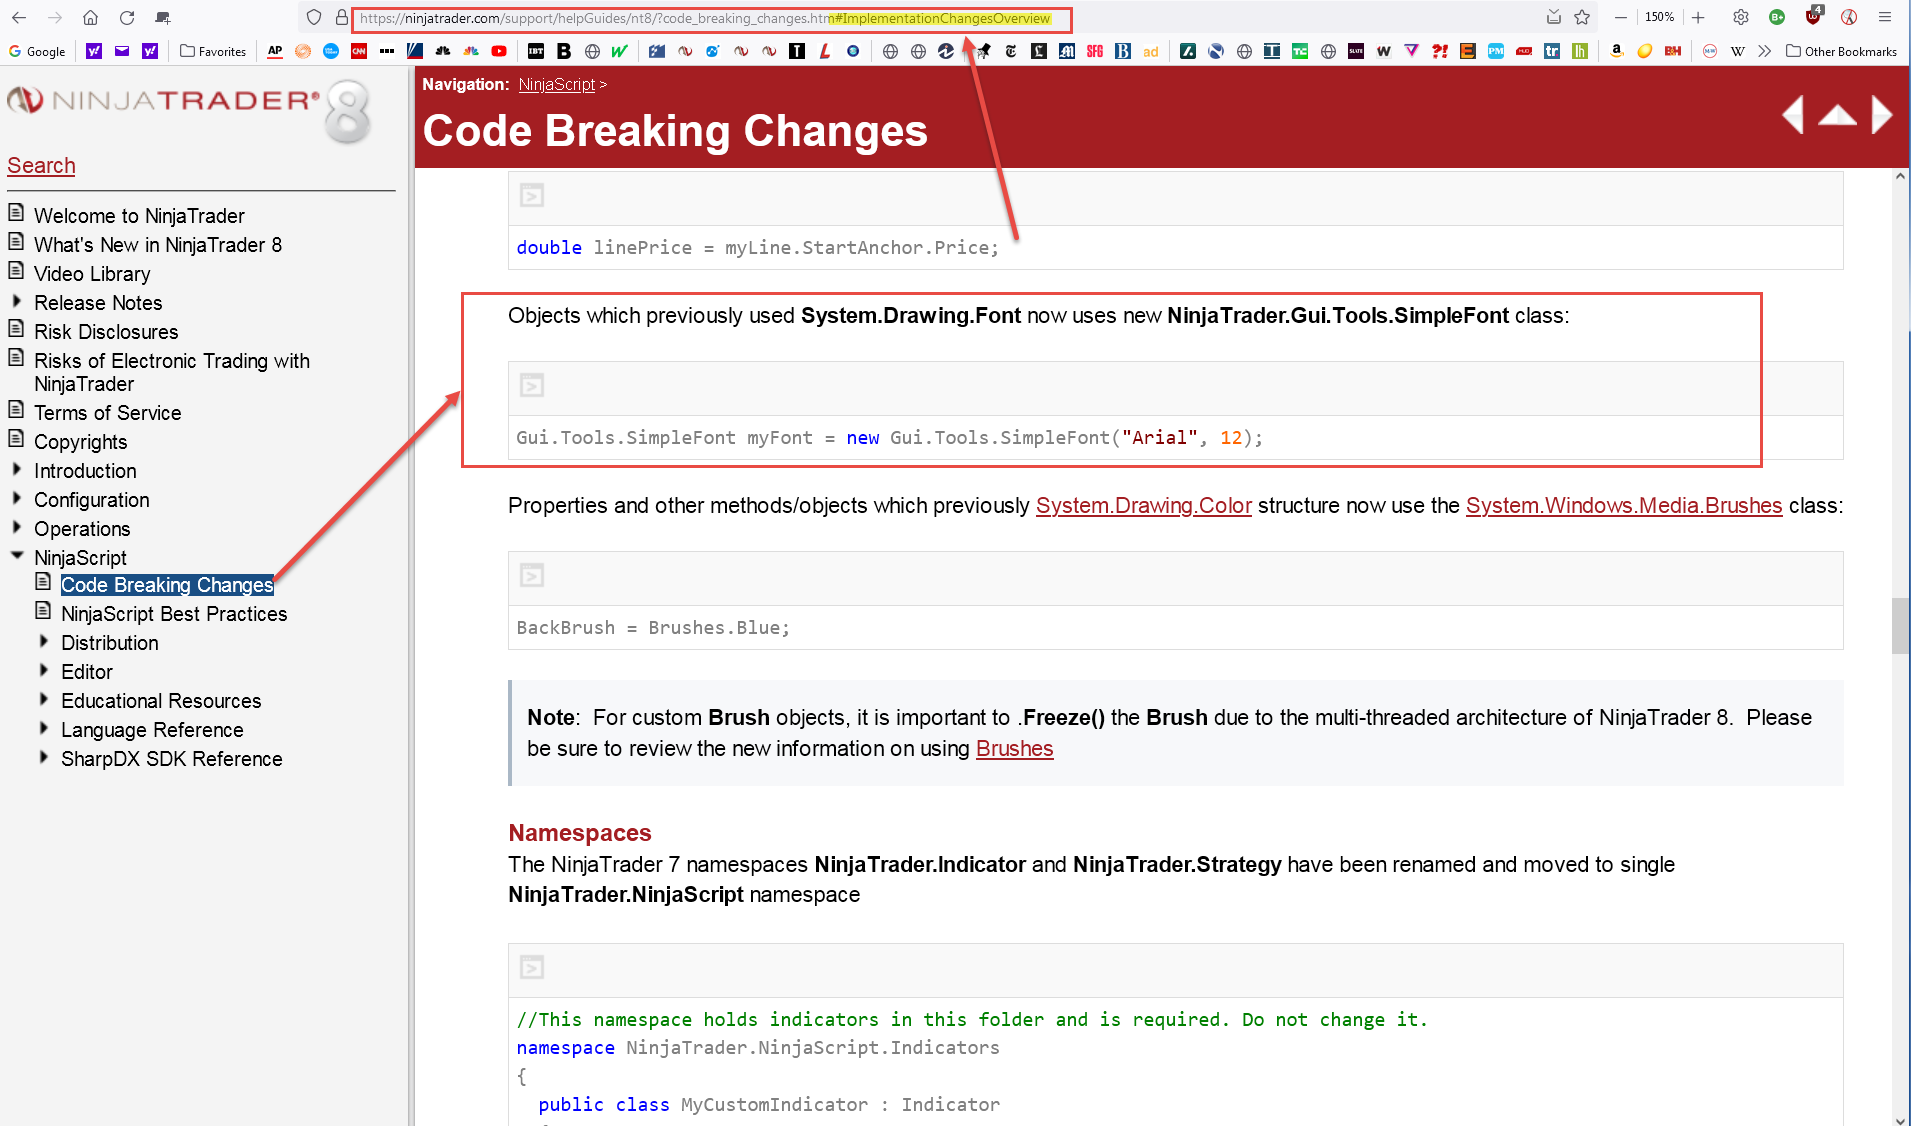Reset the 150% zoom level
Viewport: 1911px width, 1126px height.
pyautogui.click(x=1660, y=18)
